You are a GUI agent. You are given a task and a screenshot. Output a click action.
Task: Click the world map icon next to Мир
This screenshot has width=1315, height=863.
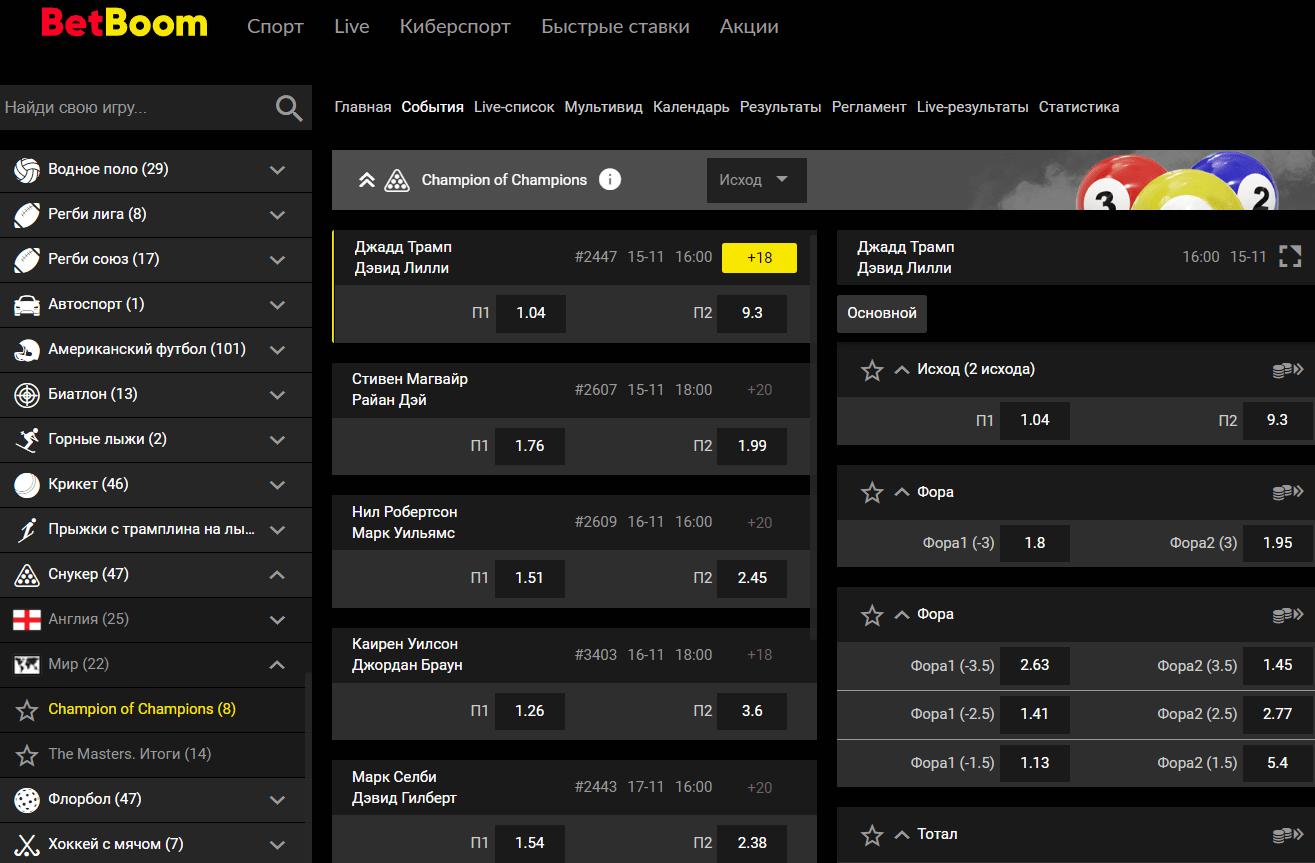[27, 665]
